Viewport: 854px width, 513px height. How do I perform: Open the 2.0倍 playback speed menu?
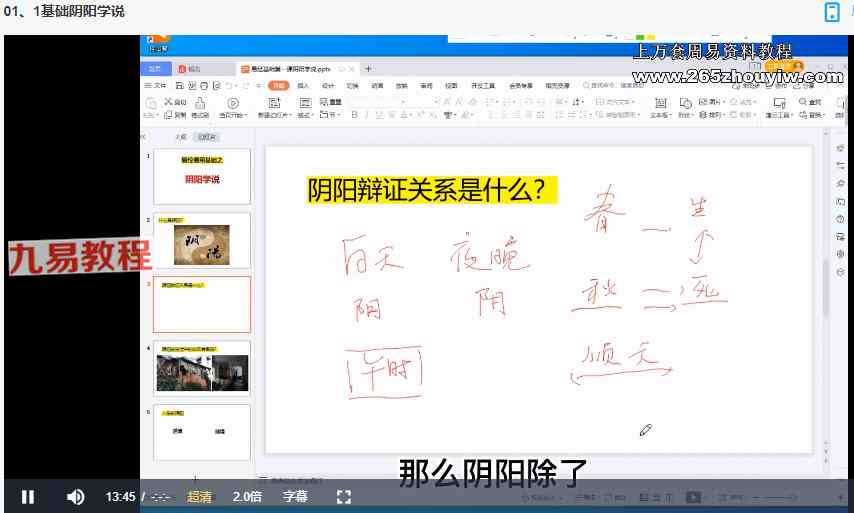(247, 496)
